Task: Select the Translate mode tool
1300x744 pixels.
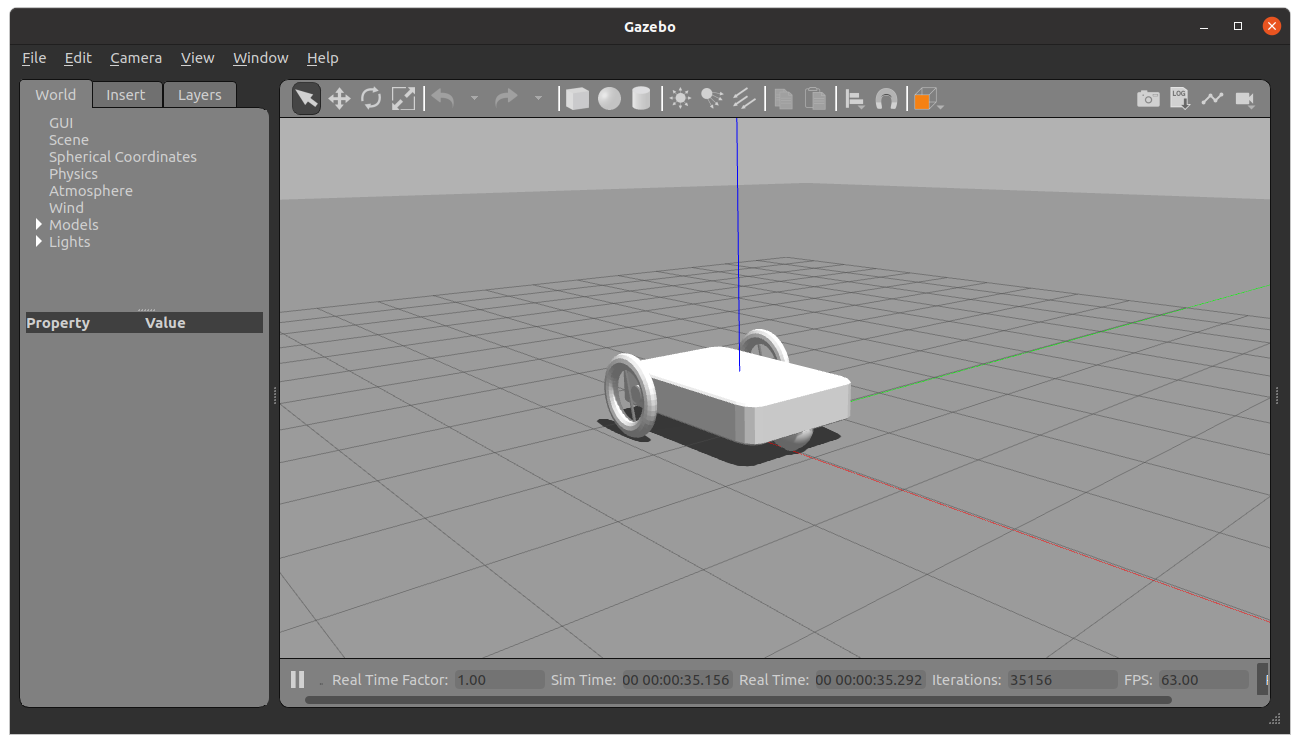Action: click(339, 98)
